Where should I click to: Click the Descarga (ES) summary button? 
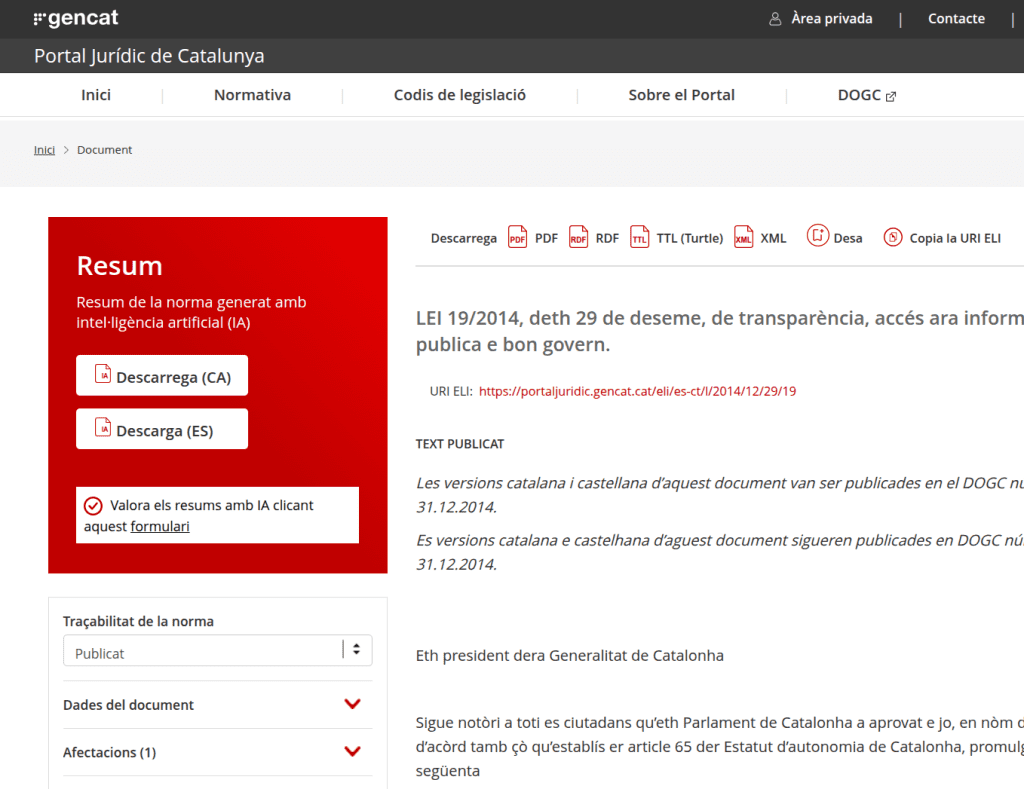(162, 430)
